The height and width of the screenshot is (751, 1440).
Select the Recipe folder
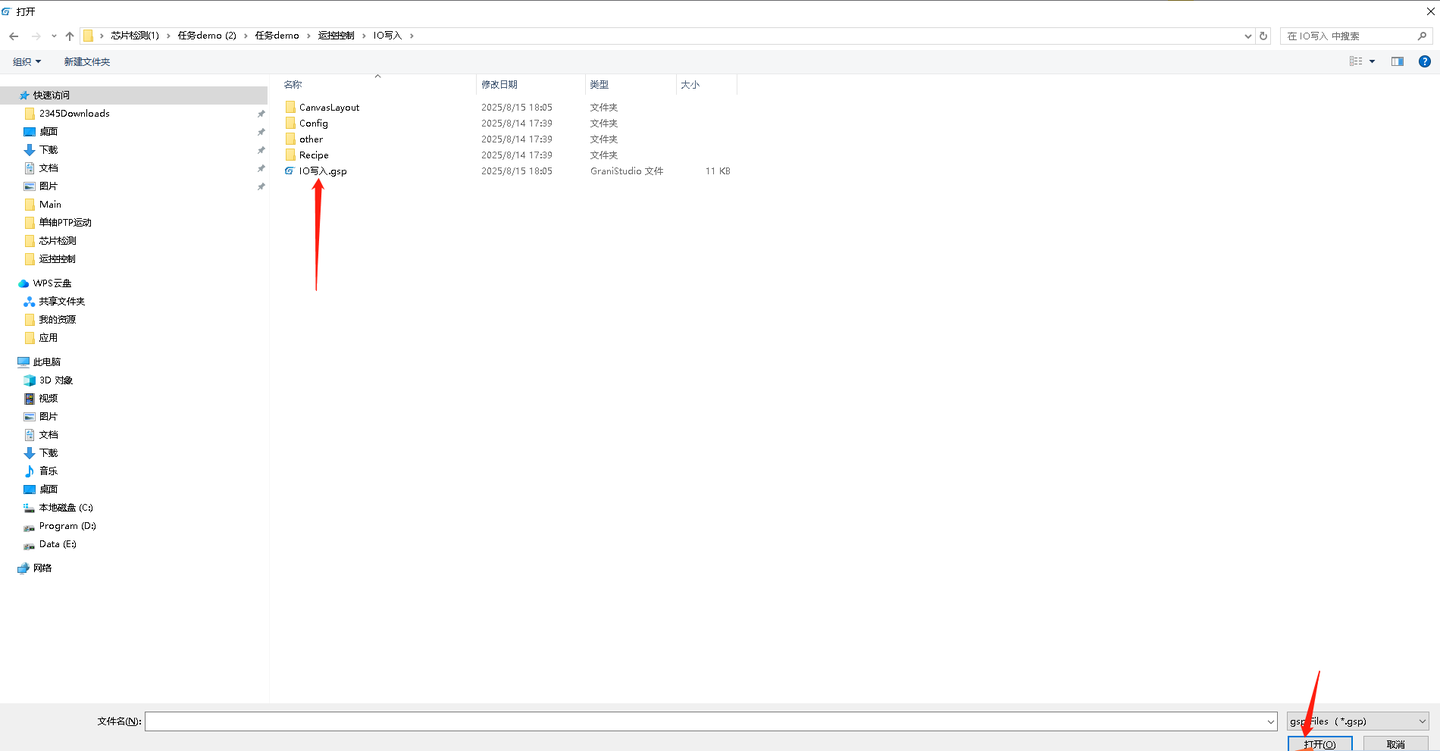coord(314,155)
